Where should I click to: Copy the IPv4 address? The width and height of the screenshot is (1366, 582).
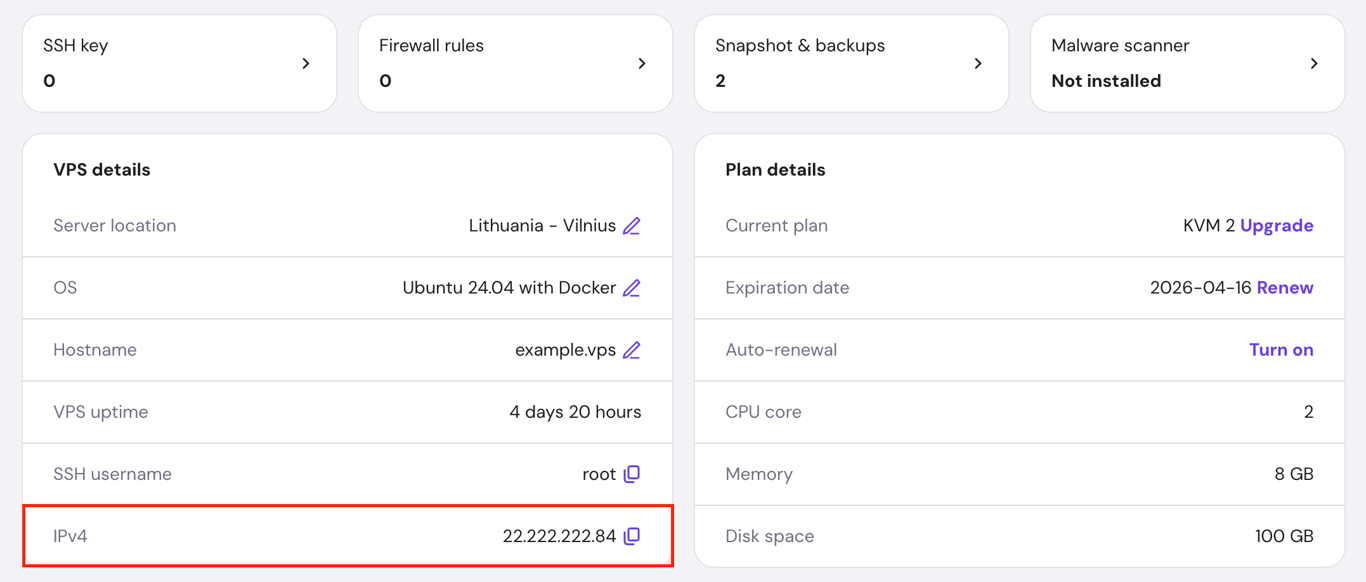[632, 536]
